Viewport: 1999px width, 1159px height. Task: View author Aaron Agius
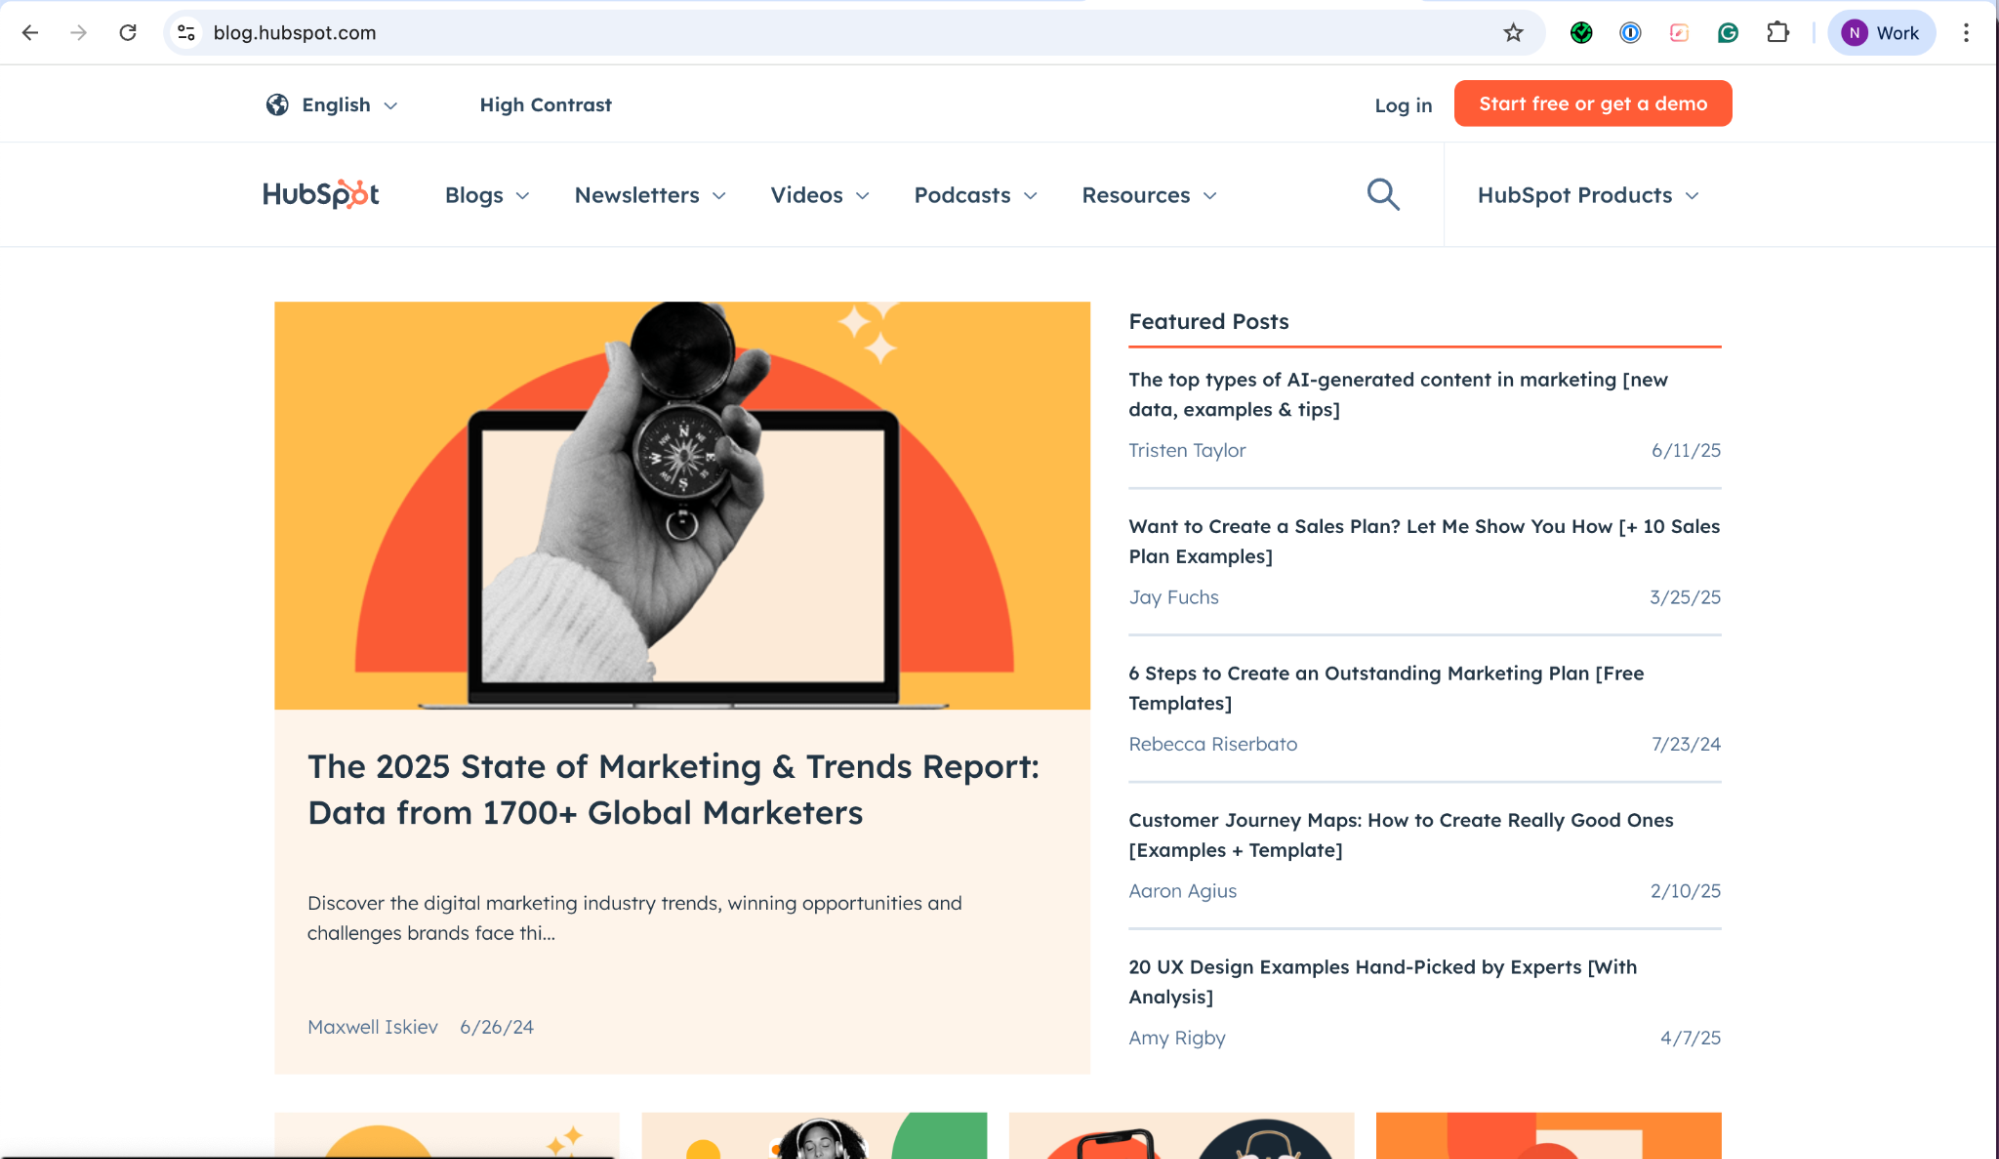pos(1182,891)
